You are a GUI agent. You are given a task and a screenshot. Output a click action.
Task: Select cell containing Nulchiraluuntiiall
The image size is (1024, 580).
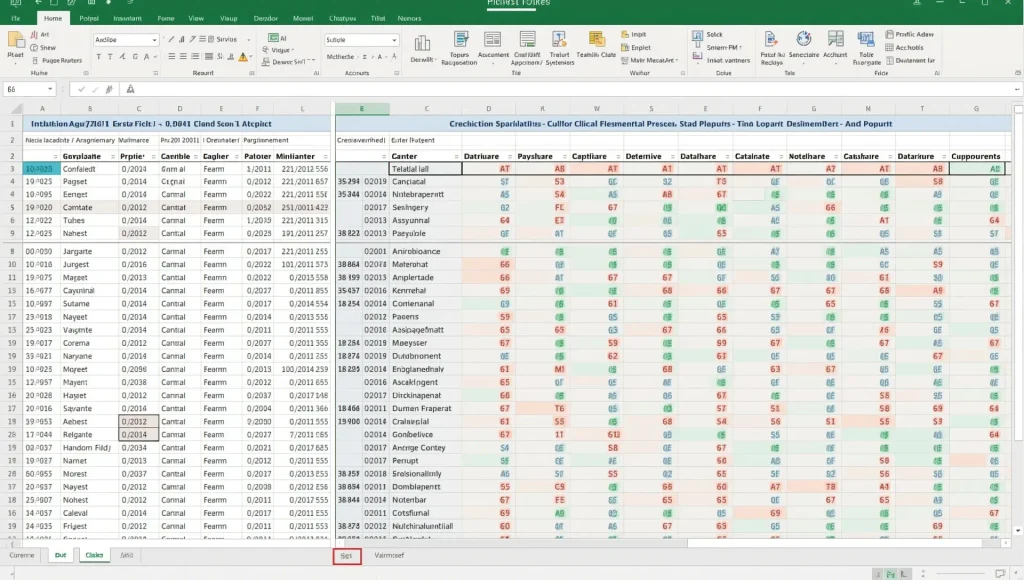(426, 526)
